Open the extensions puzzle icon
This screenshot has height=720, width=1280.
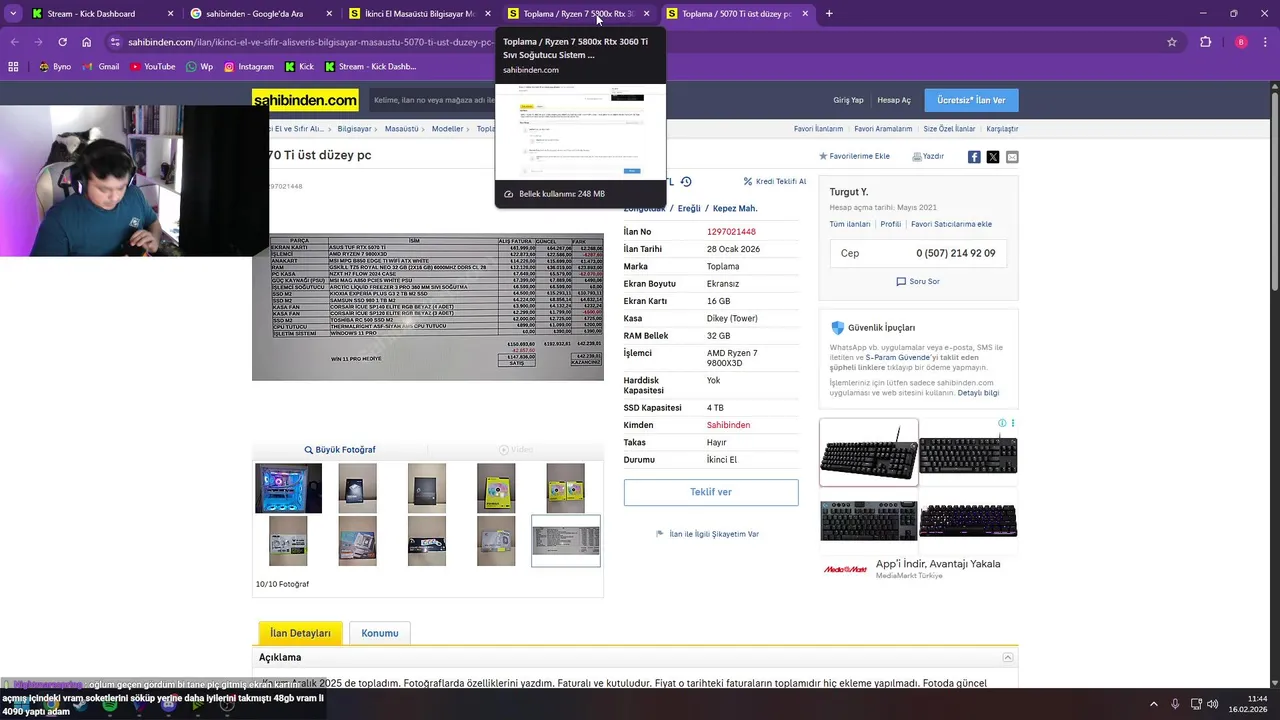pos(1205,42)
